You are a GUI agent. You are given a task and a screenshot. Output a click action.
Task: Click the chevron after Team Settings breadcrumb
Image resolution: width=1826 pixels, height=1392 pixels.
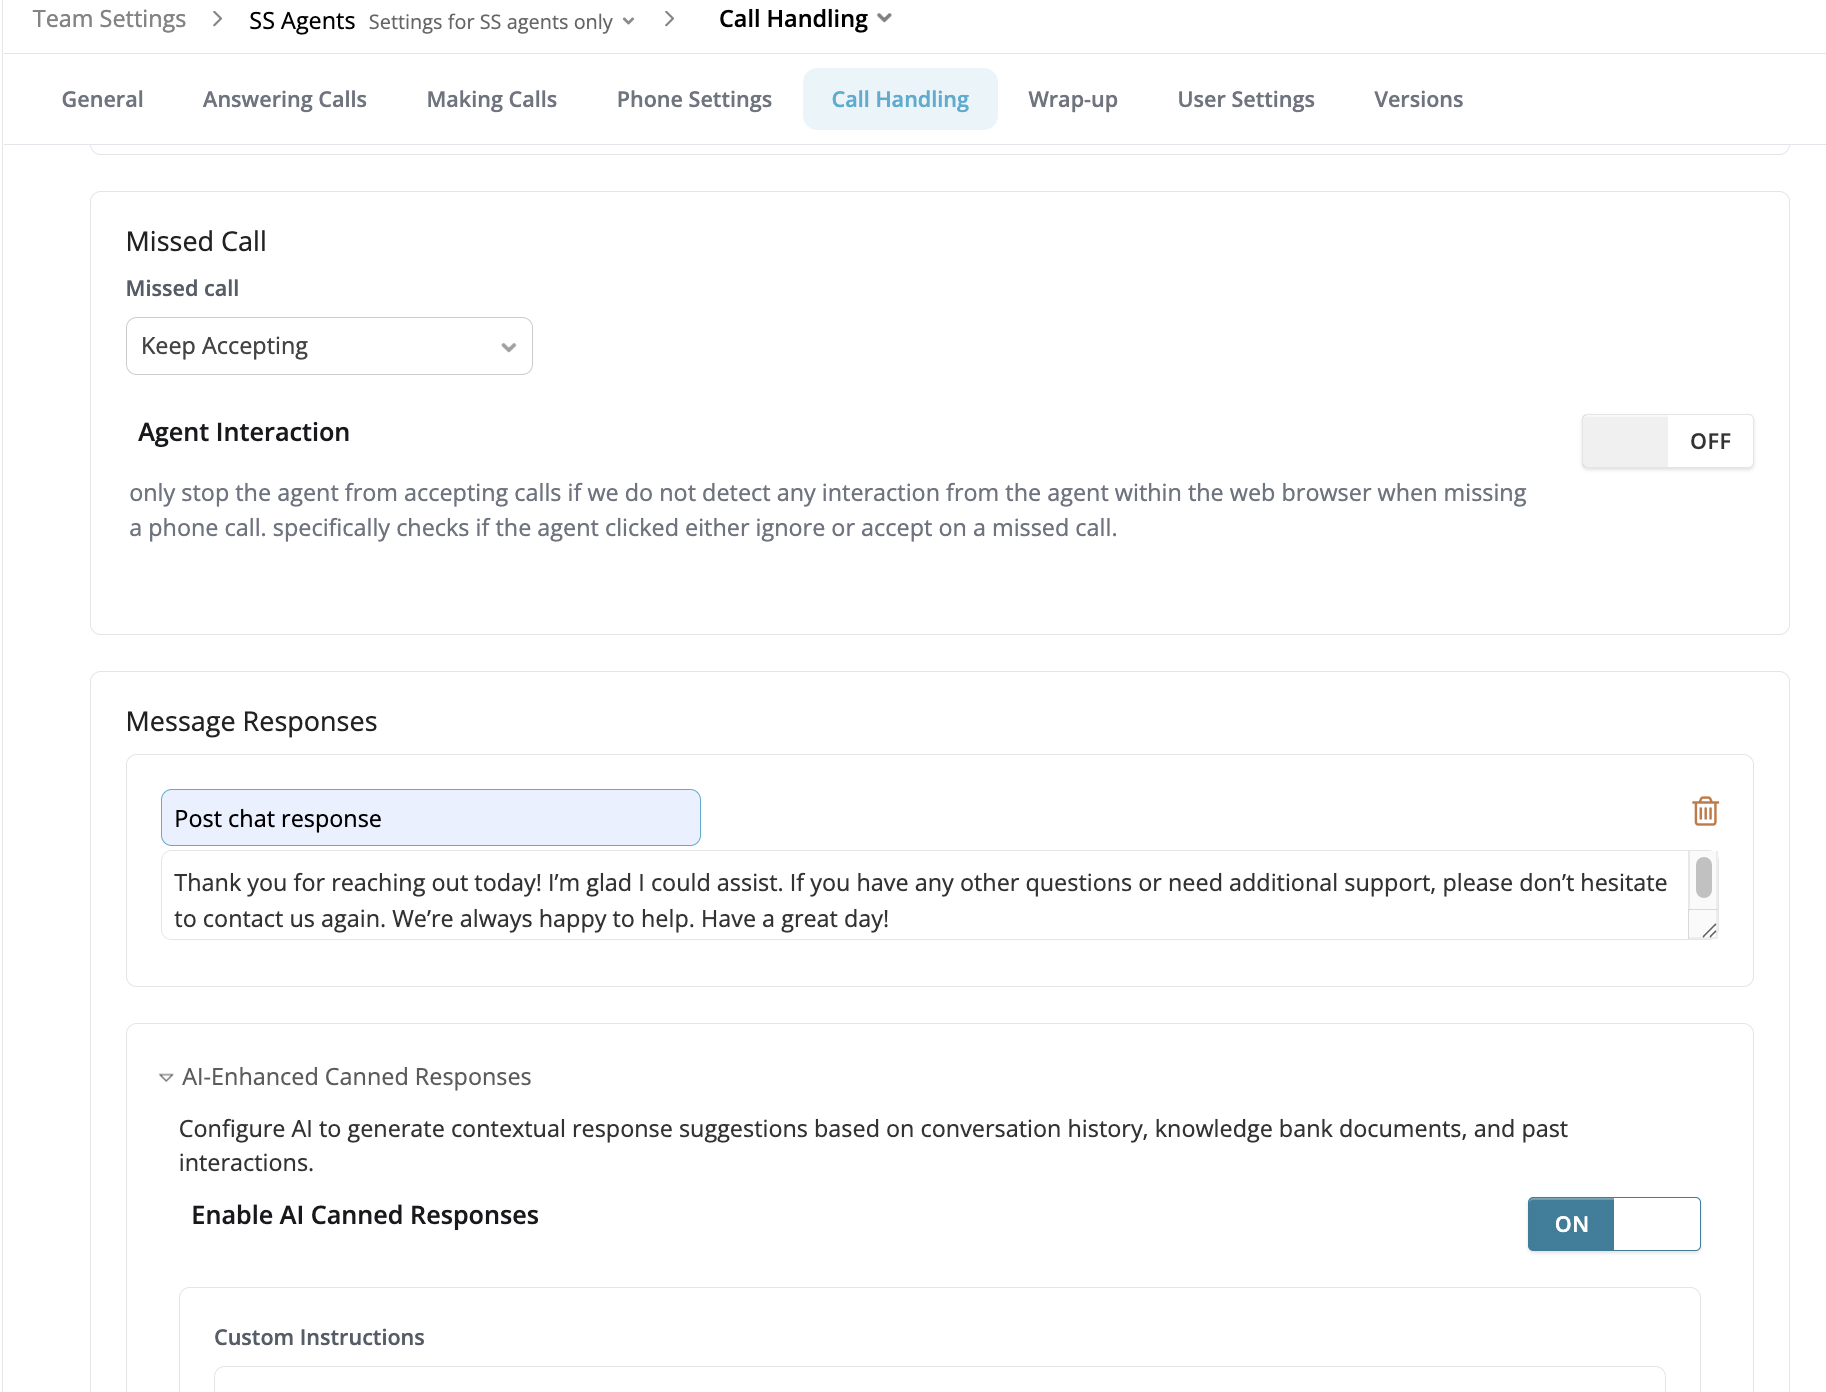tap(217, 19)
